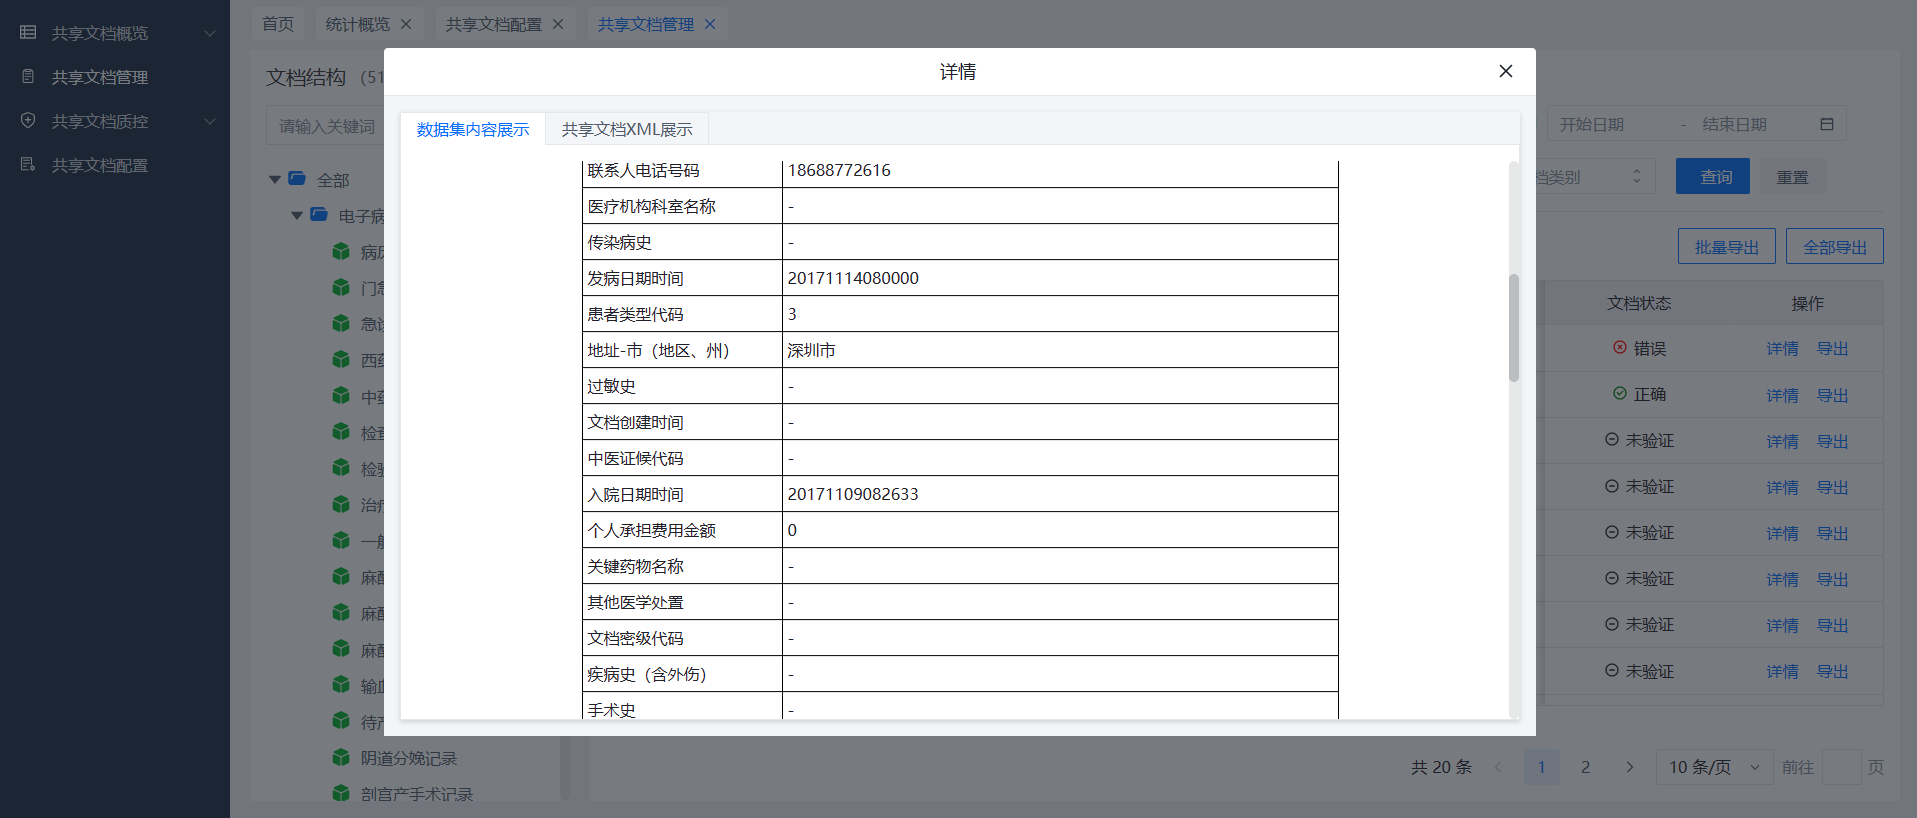Collapse the 全部 tree node arrow
This screenshot has height=818, width=1917.
coord(275,180)
